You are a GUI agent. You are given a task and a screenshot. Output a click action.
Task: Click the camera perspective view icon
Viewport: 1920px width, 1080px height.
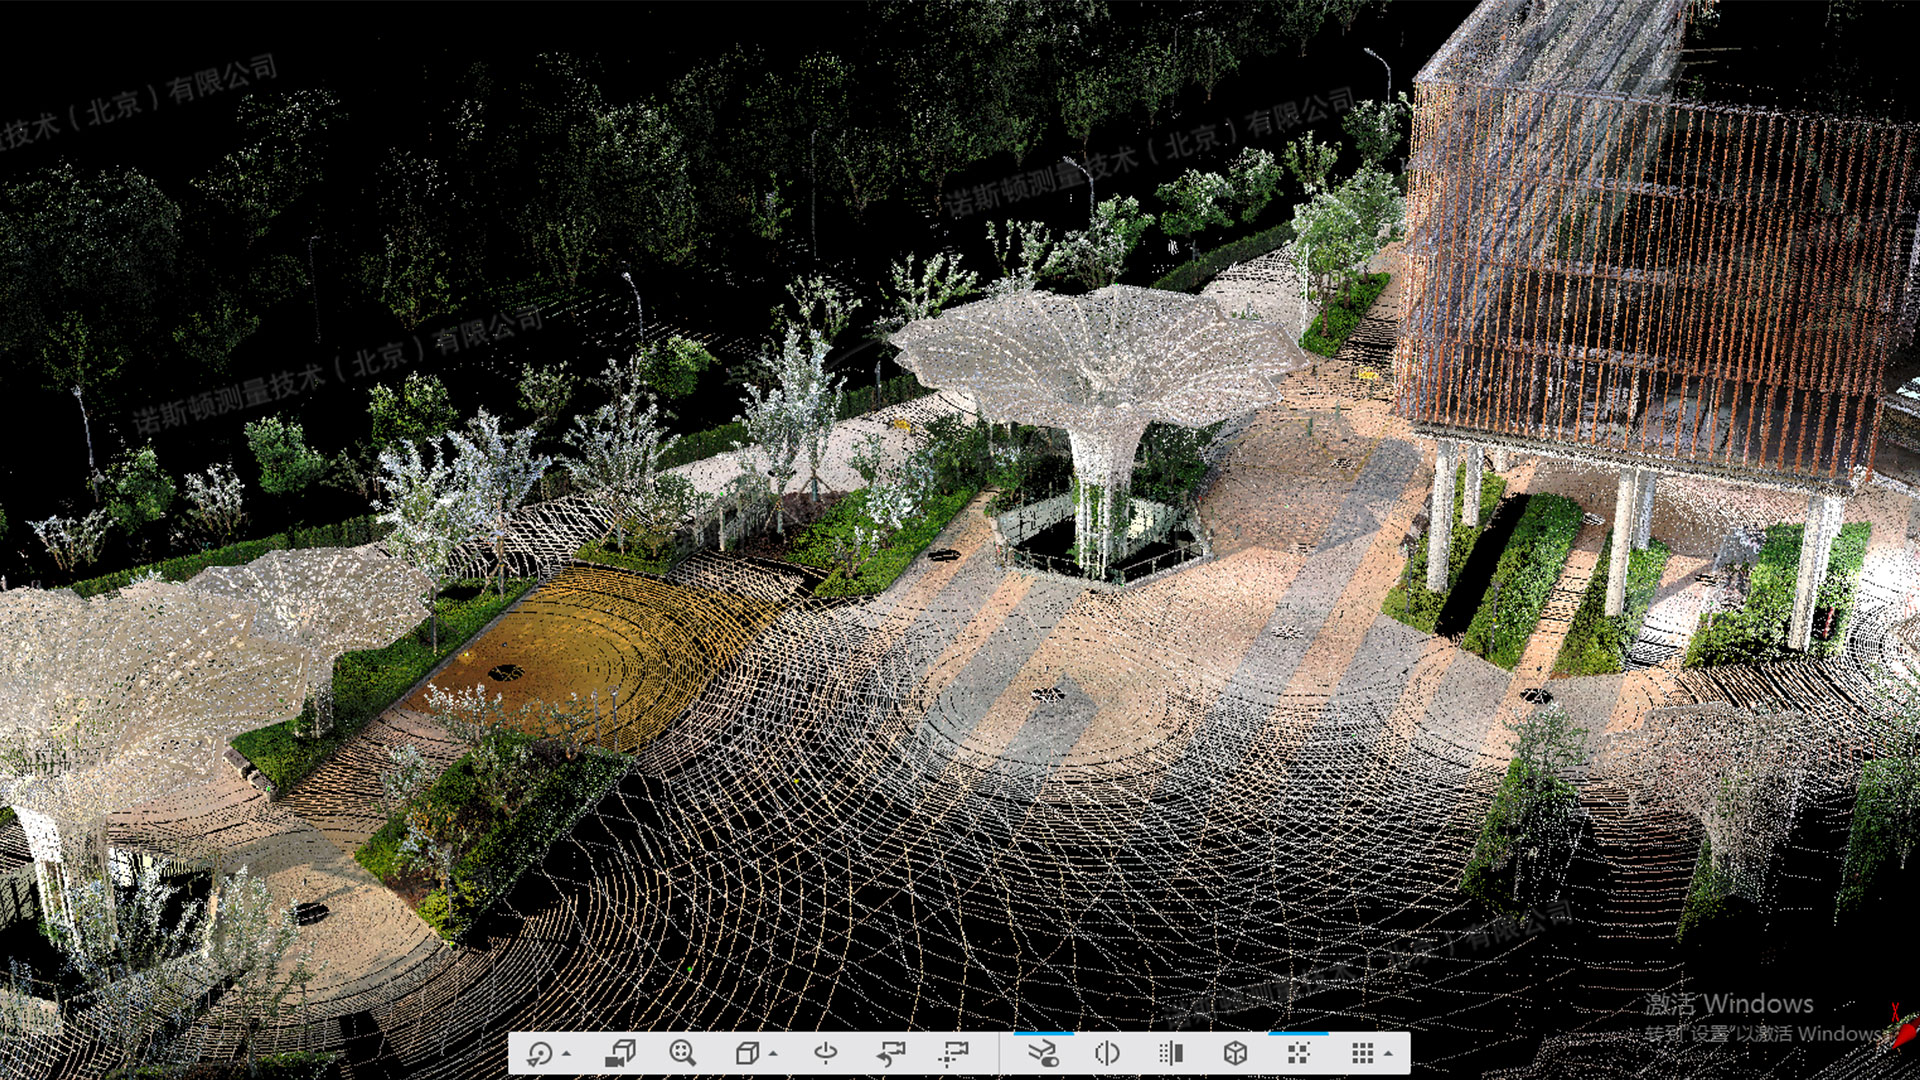tap(620, 1053)
